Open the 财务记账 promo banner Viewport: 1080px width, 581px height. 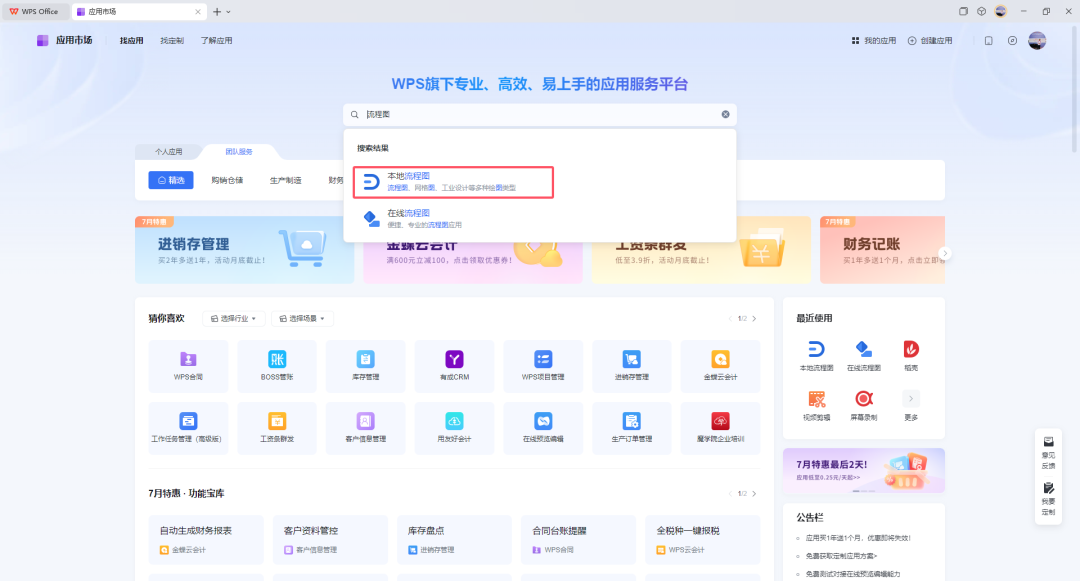[882, 250]
